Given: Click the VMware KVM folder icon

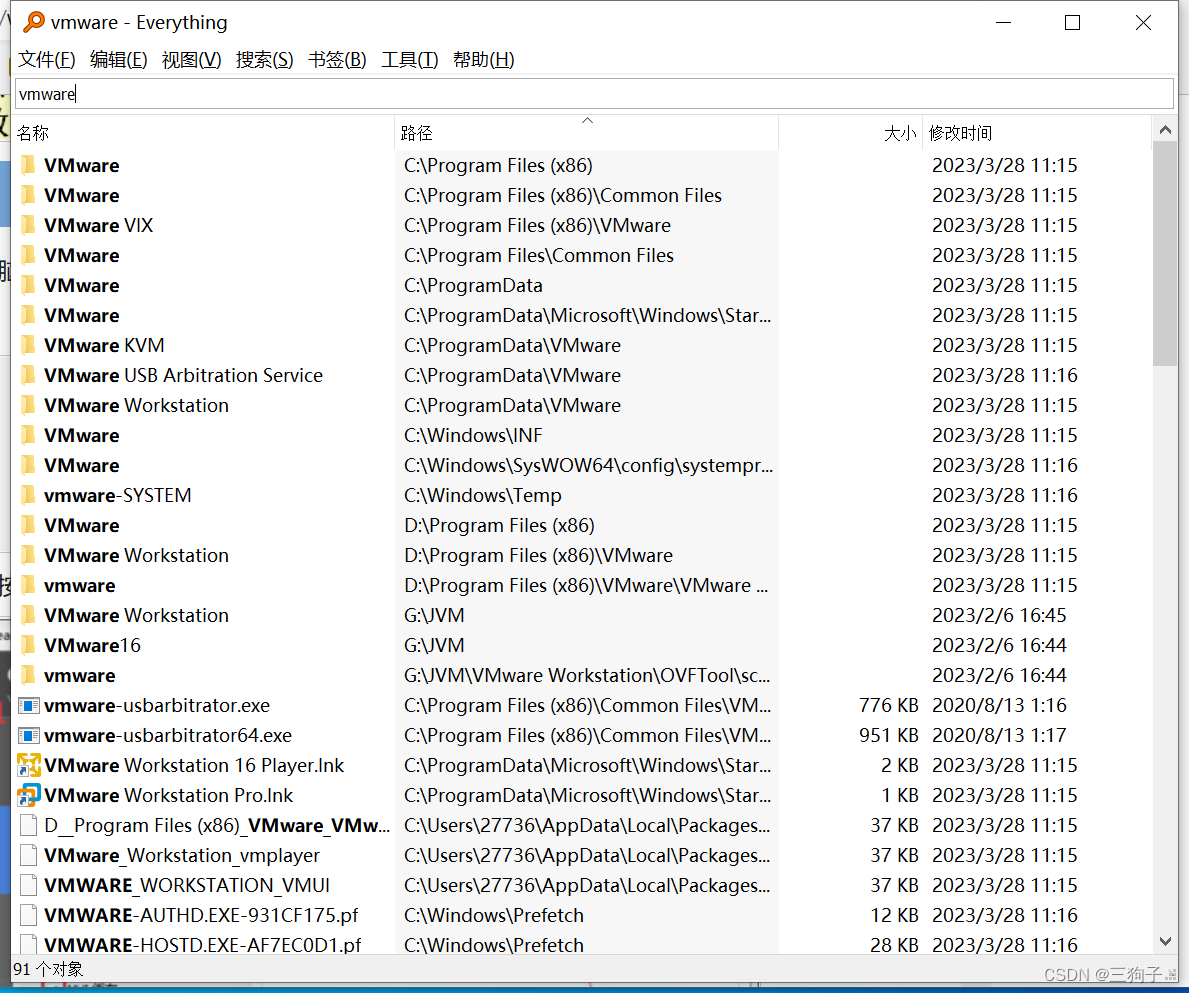Looking at the screenshot, I should pyautogui.click(x=29, y=345).
